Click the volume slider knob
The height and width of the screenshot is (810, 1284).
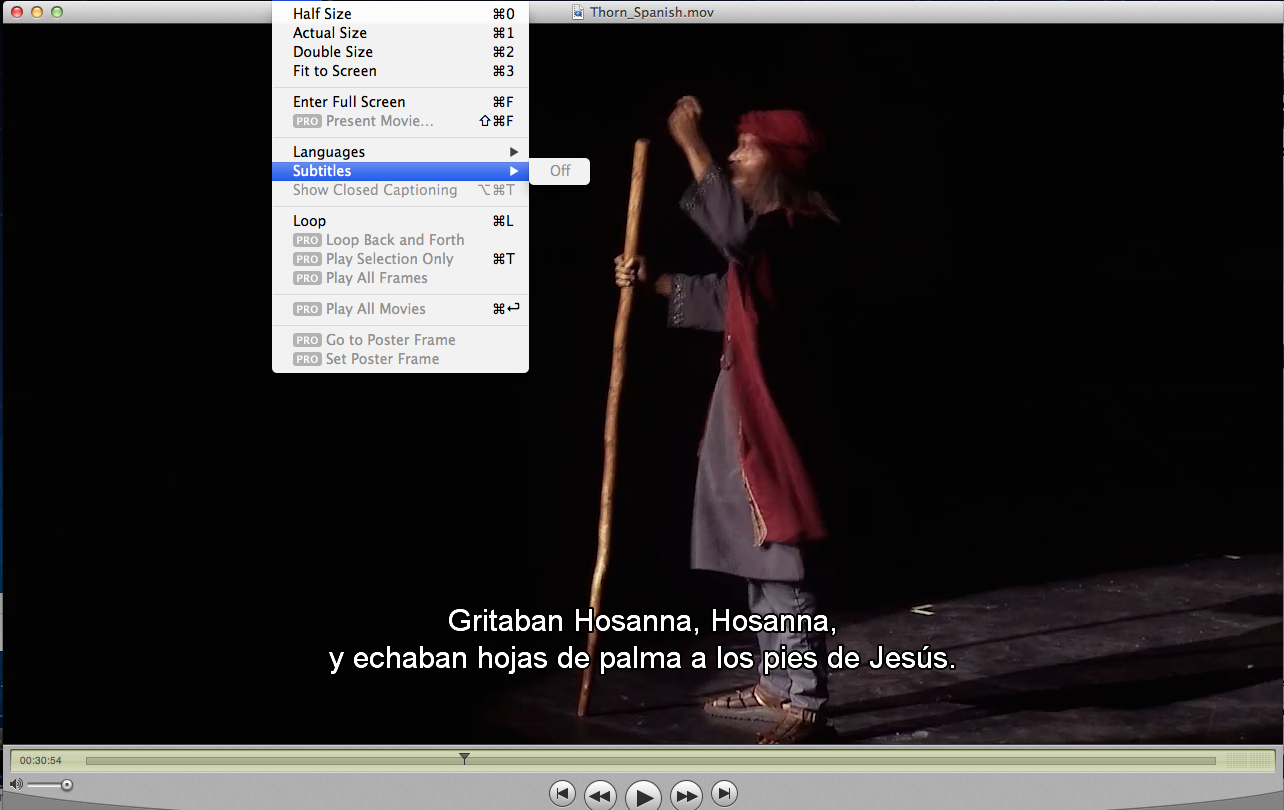67,785
